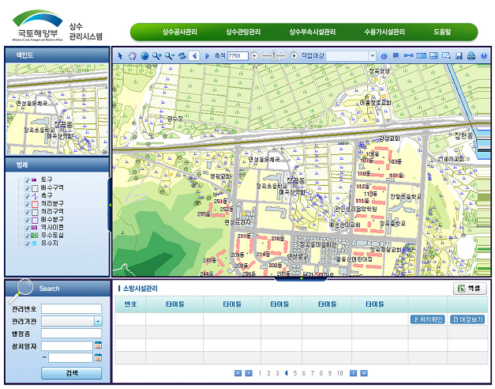This screenshot has height=389, width=495.
Task: Decrease scale with round minus button
Action: coord(254,56)
